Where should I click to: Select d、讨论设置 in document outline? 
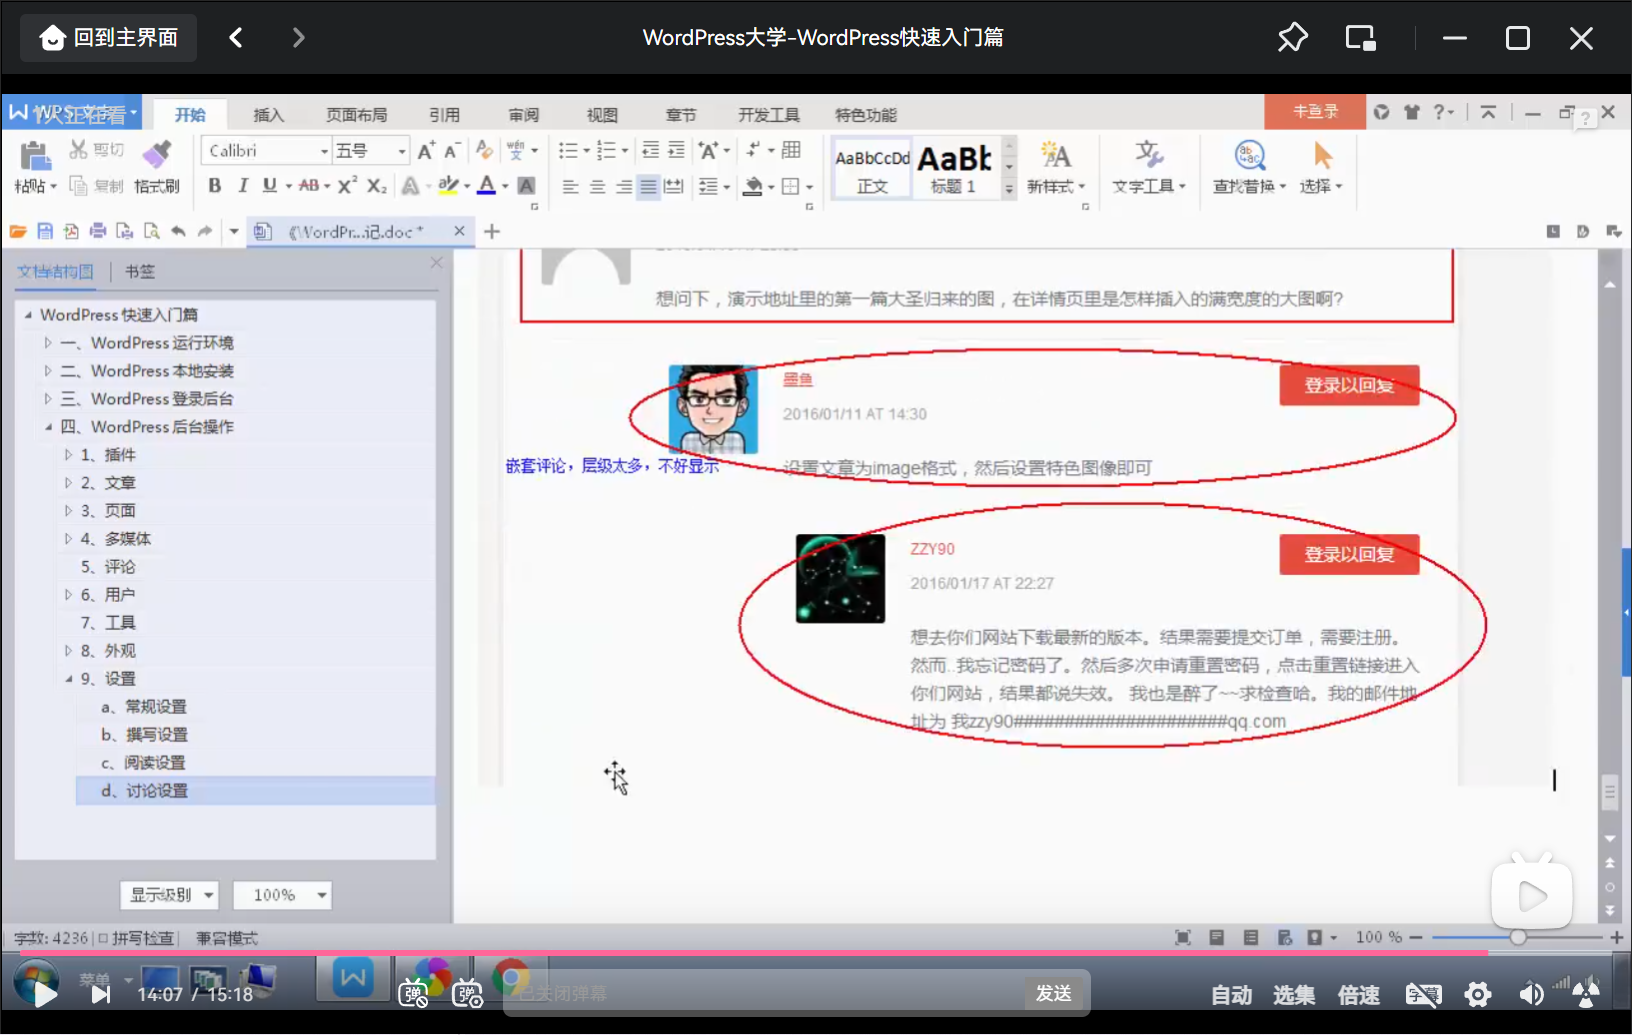pos(255,791)
